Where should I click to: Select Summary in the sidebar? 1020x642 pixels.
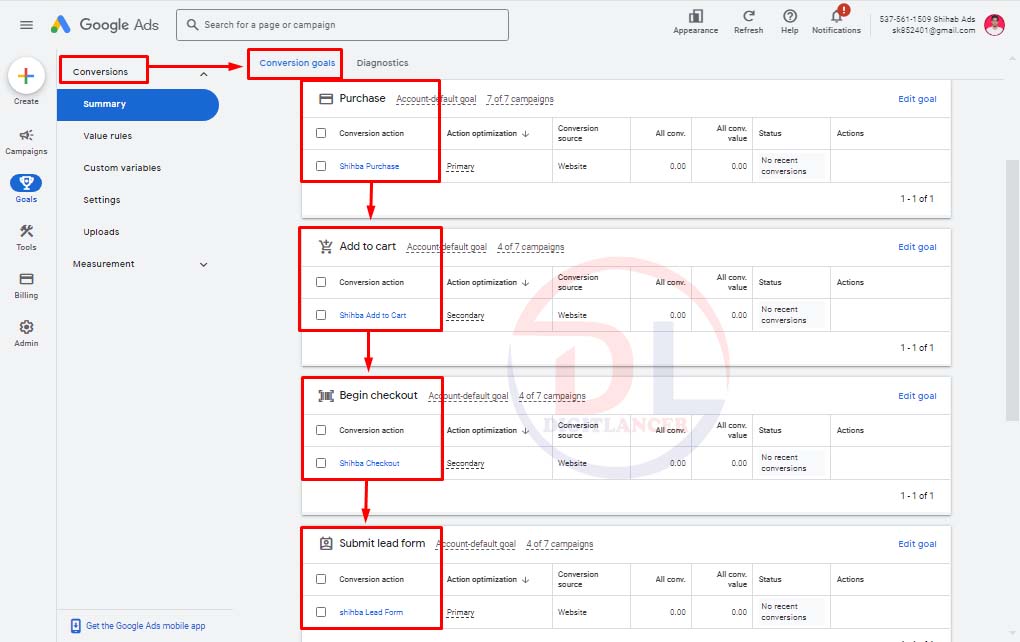[x=138, y=104]
